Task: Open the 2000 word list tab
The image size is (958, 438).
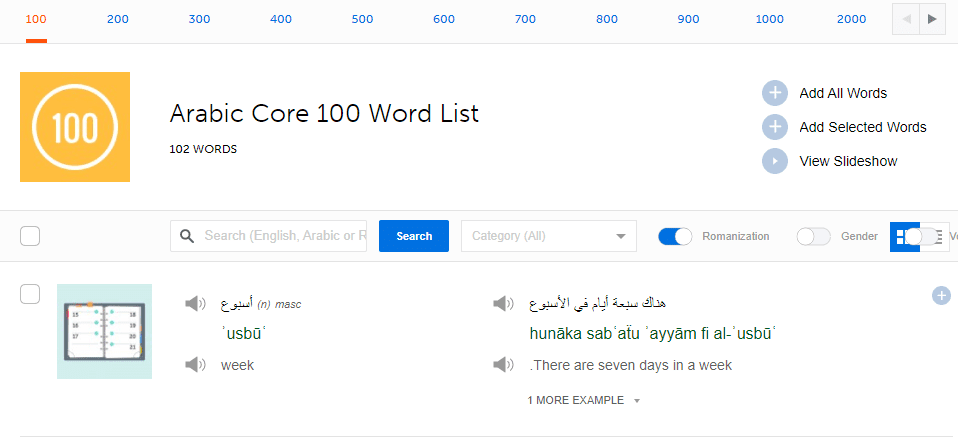Action: tap(851, 19)
